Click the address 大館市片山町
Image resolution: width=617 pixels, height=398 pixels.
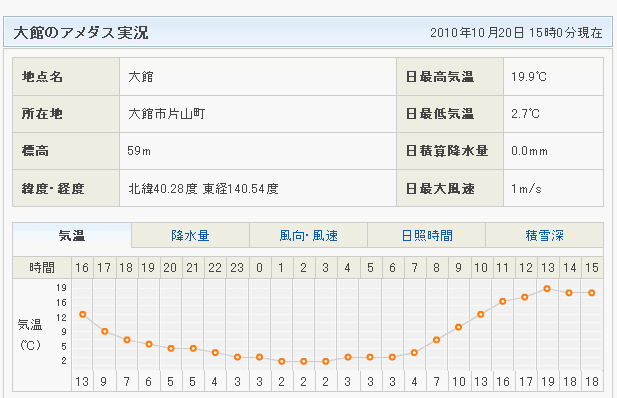click(167, 114)
